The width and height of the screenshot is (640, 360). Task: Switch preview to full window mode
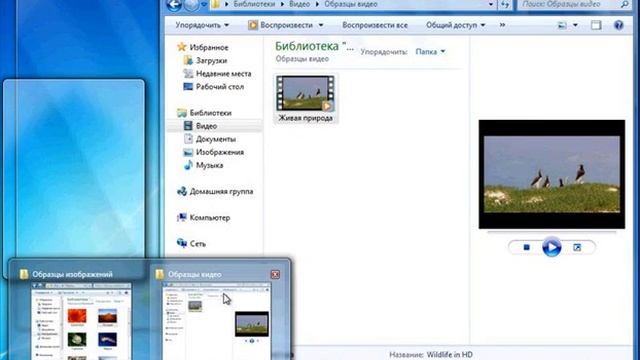577,247
